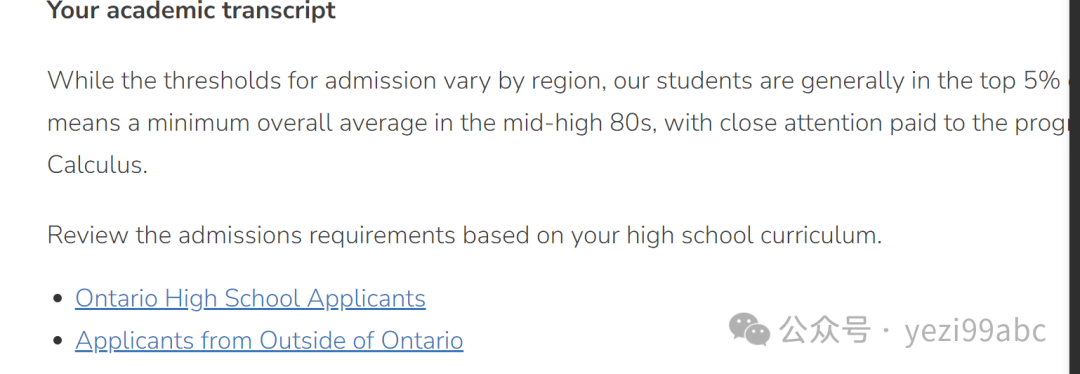Click the word 'Calculus.' in the paragraph
This screenshot has width=1080, height=374.
coord(97,165)
